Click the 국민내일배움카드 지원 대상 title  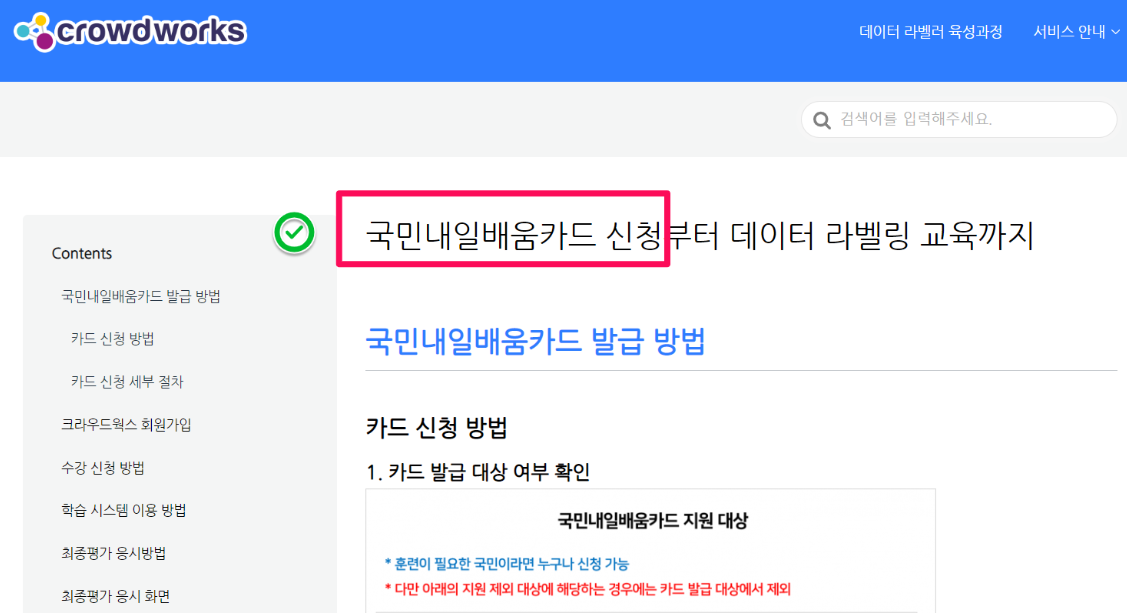(x=653, y=520)
